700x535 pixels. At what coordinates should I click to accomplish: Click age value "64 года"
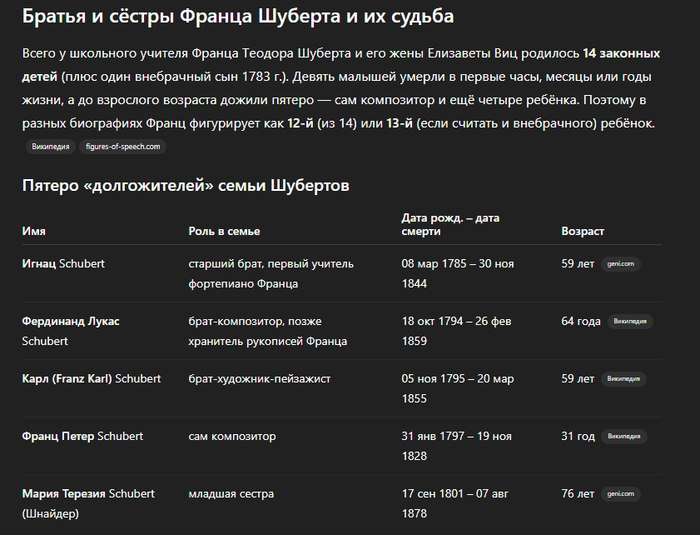click(x=581, y=322)
